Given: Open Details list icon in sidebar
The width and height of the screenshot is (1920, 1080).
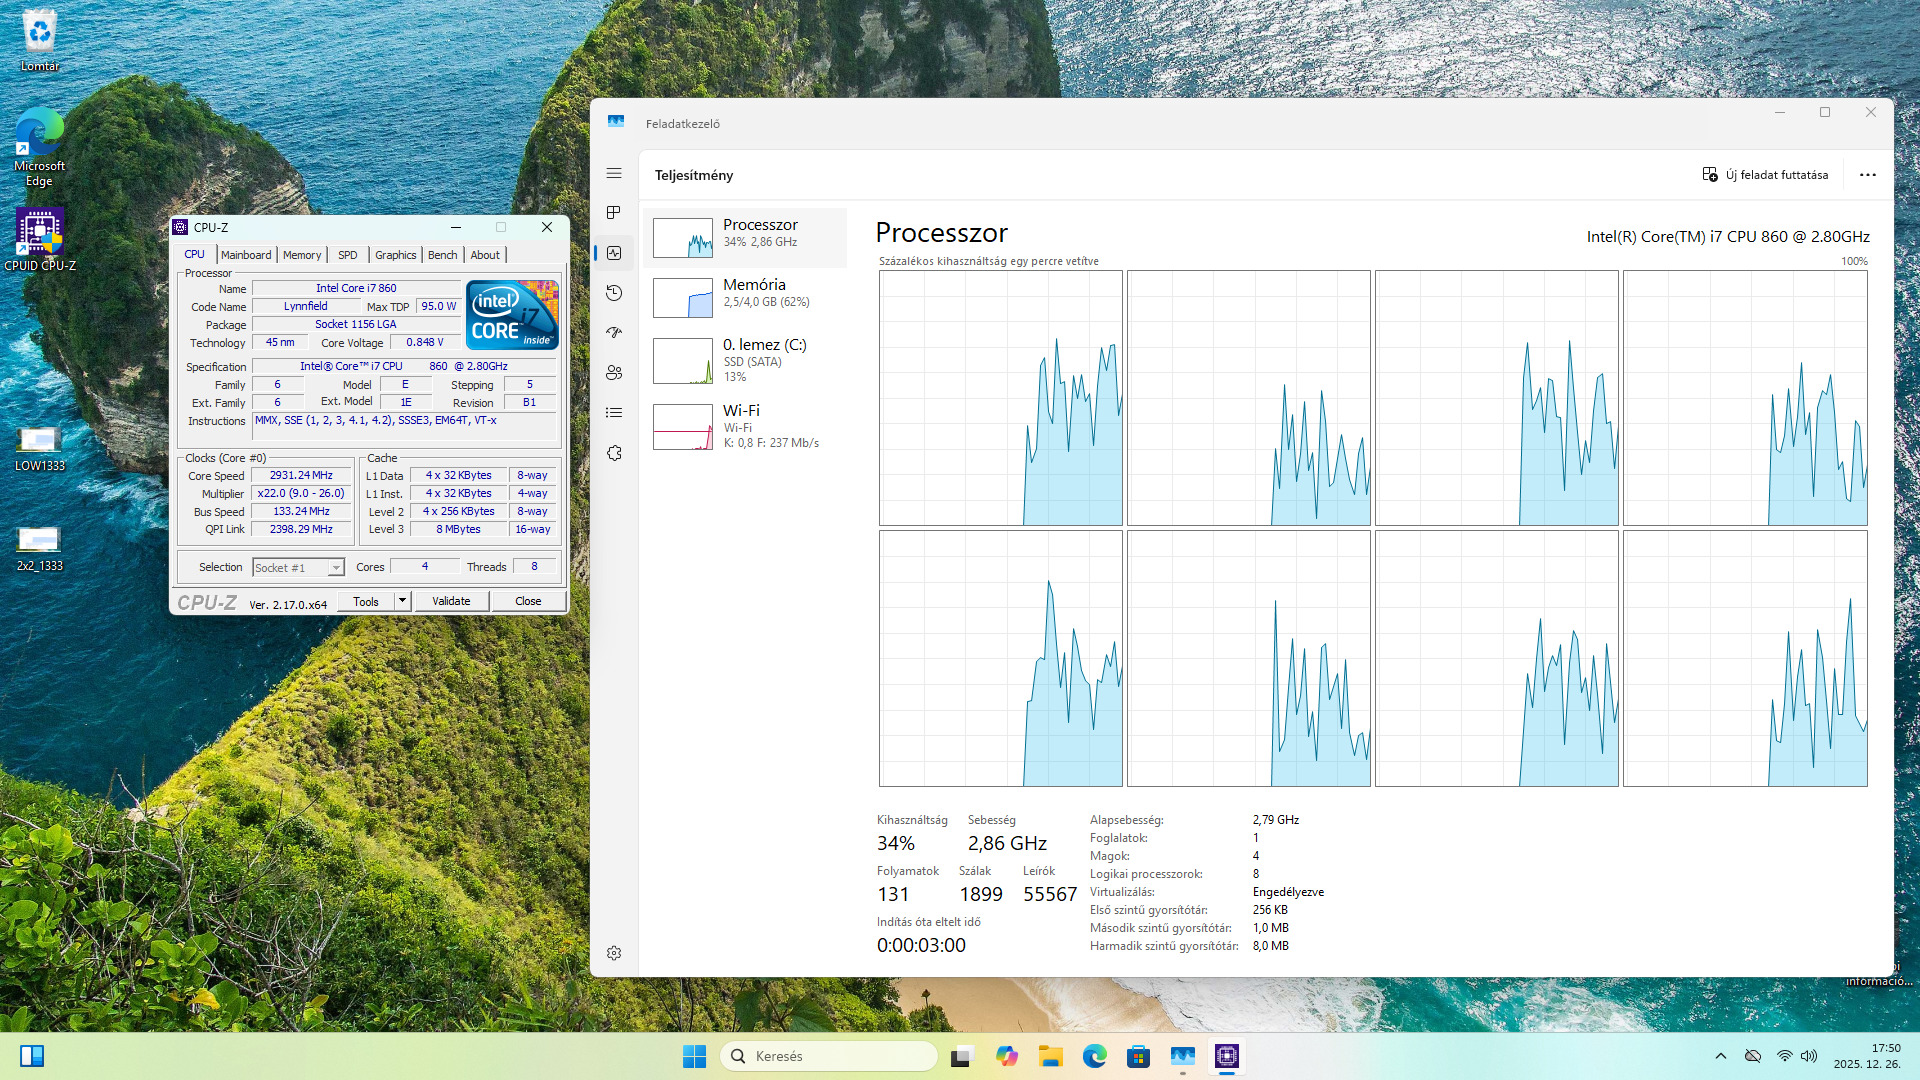Looking at the screenshot, I should tap(614, 413).
